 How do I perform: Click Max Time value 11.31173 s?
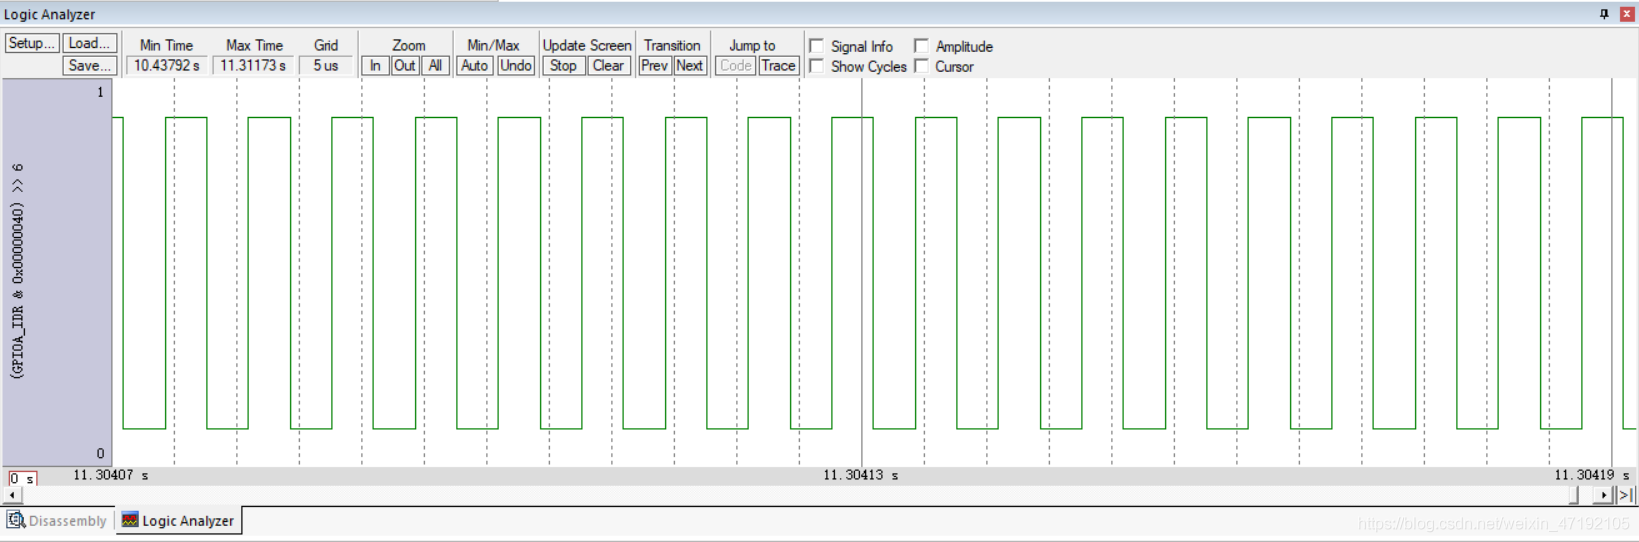point(253,65)
